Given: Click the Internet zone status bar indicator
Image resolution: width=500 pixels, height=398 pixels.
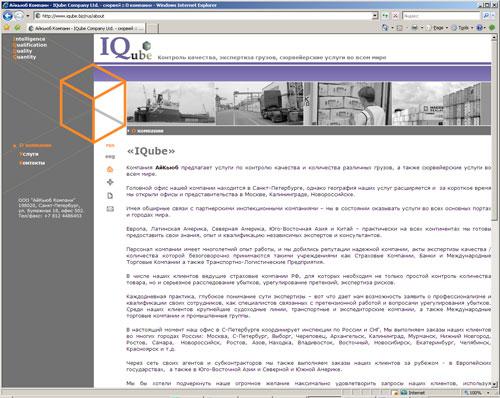Looking at the screenshot, I should (x=413, y=393).
